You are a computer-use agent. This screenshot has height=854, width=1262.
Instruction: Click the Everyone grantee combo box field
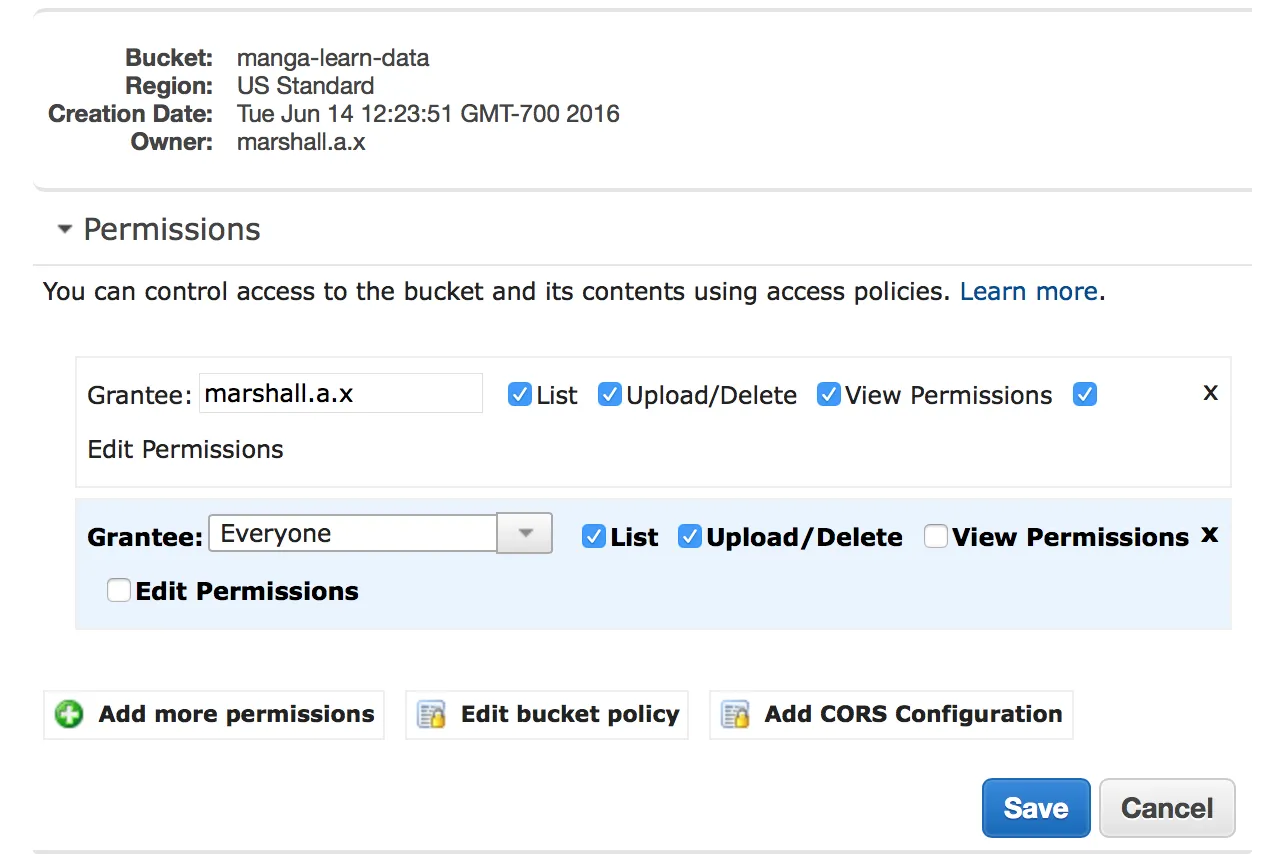pos(352,534)
